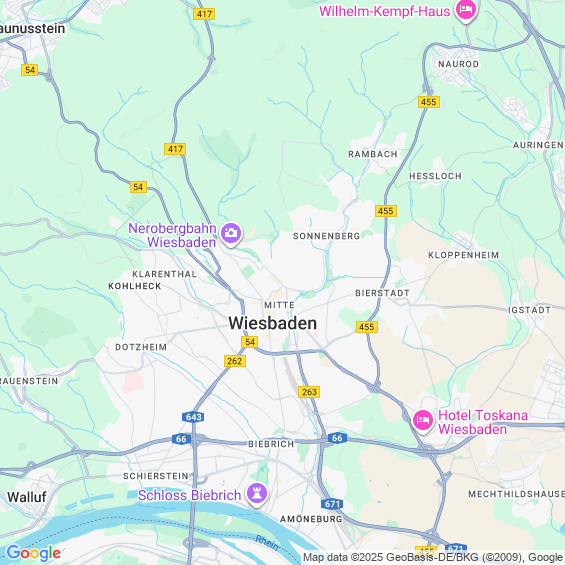
Task: Click the yellow 455 shield below Naurod
Action: pos(429,102)
